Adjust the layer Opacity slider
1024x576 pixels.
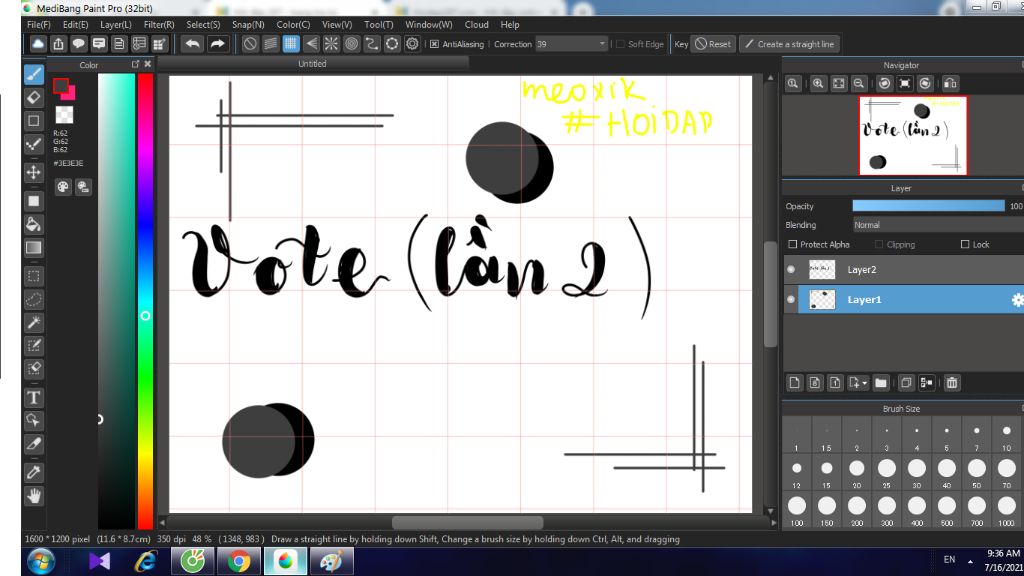tap(928, 206)
